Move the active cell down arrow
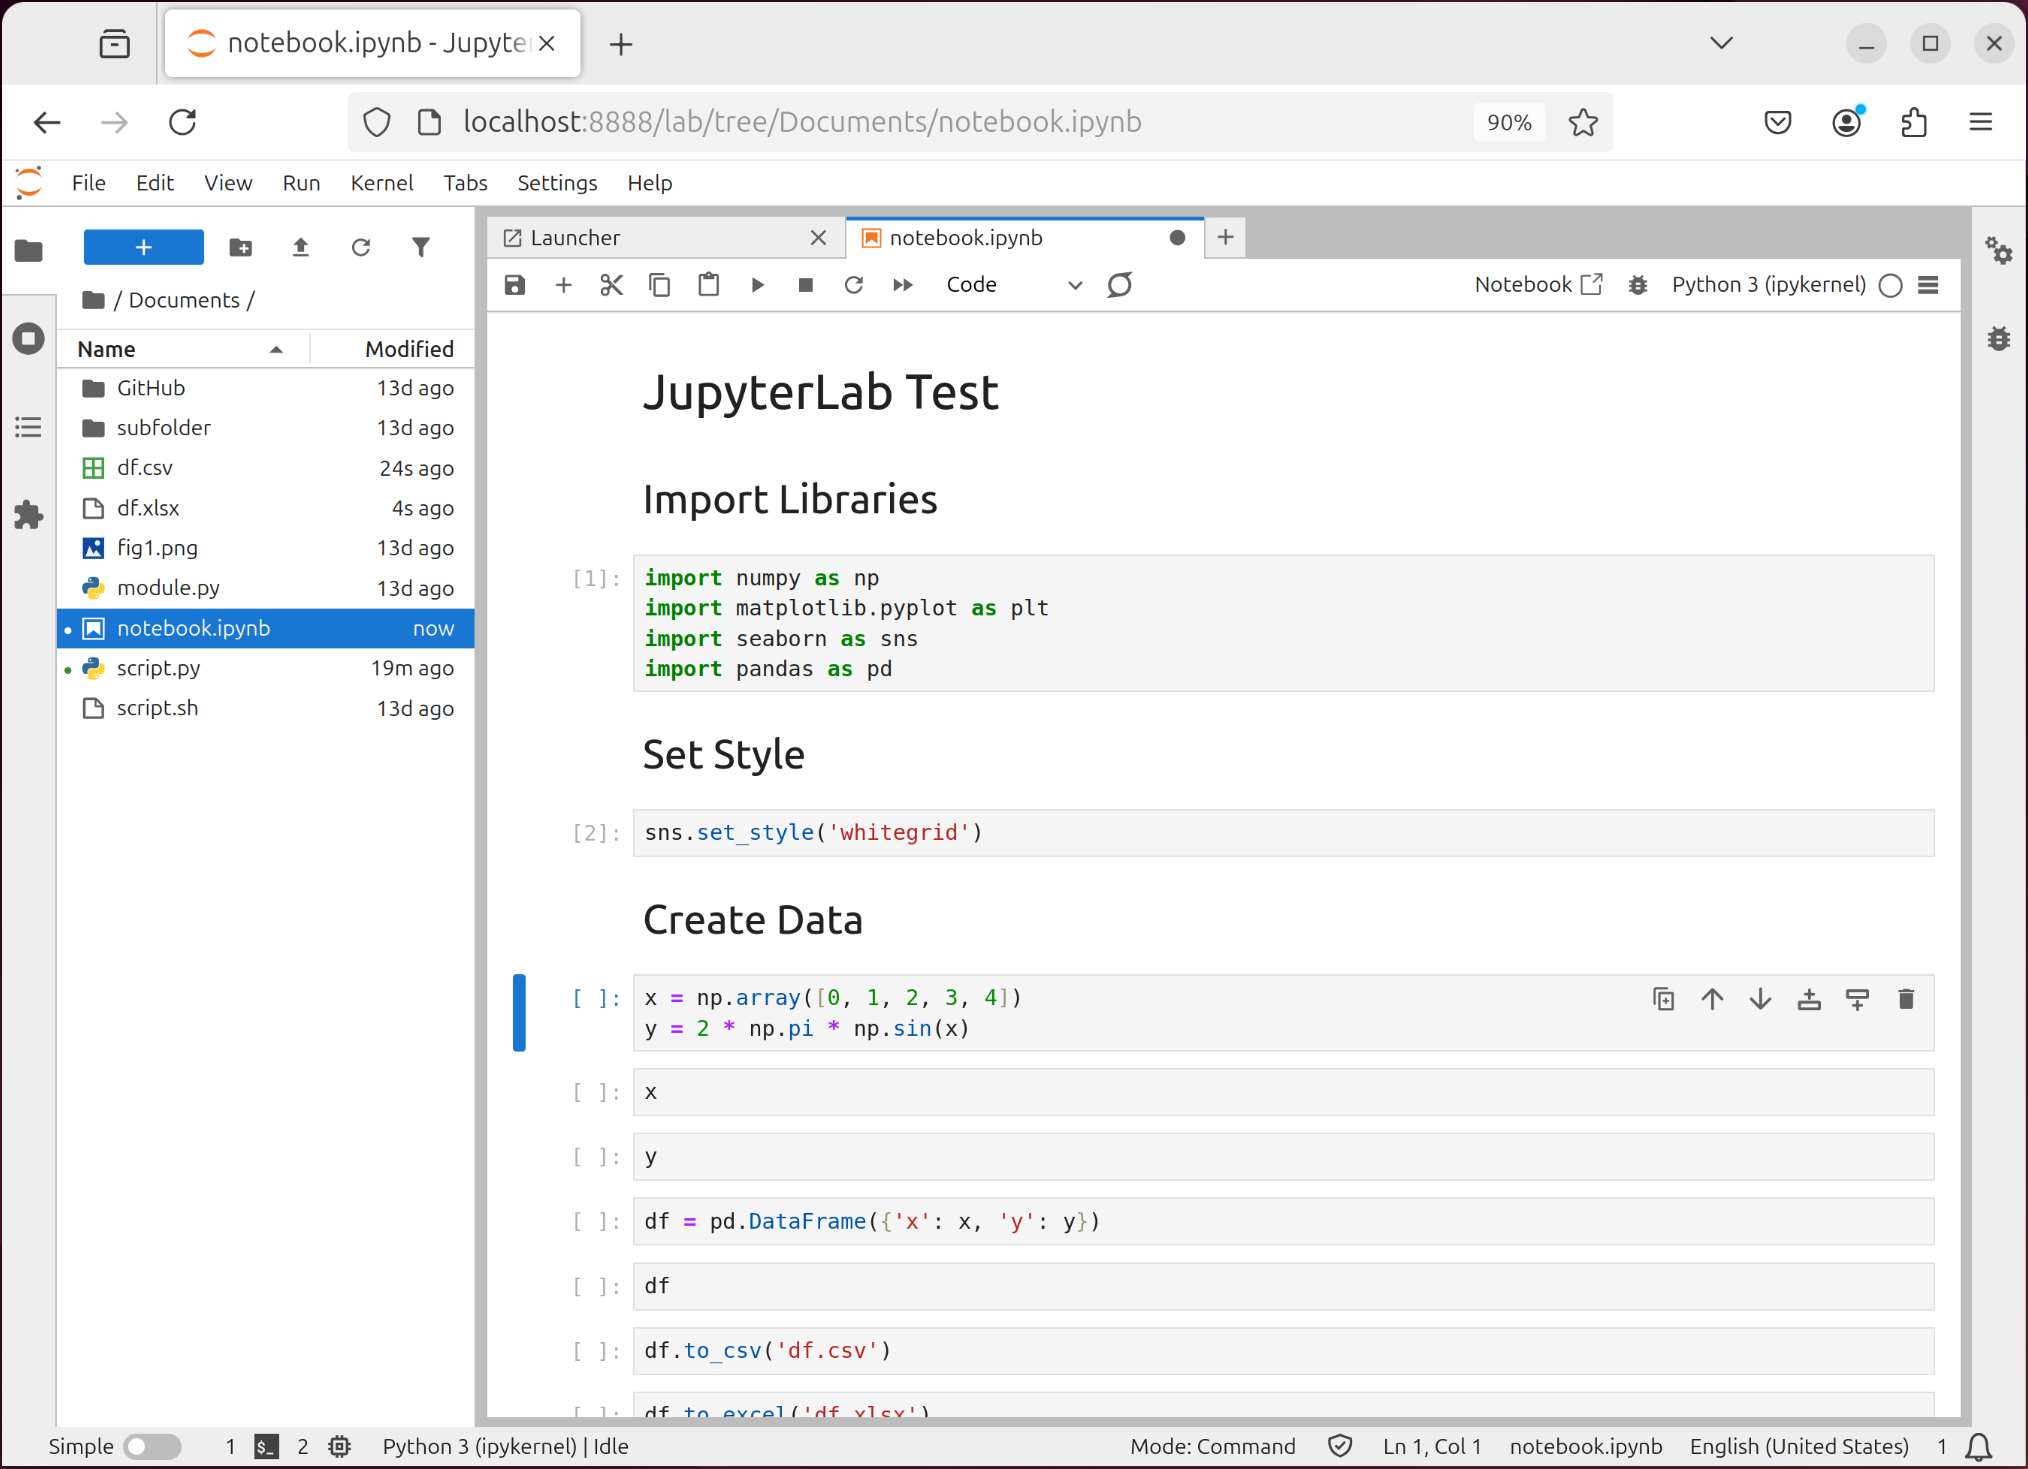The image size is (2028, 1469). coord(1761,999)
